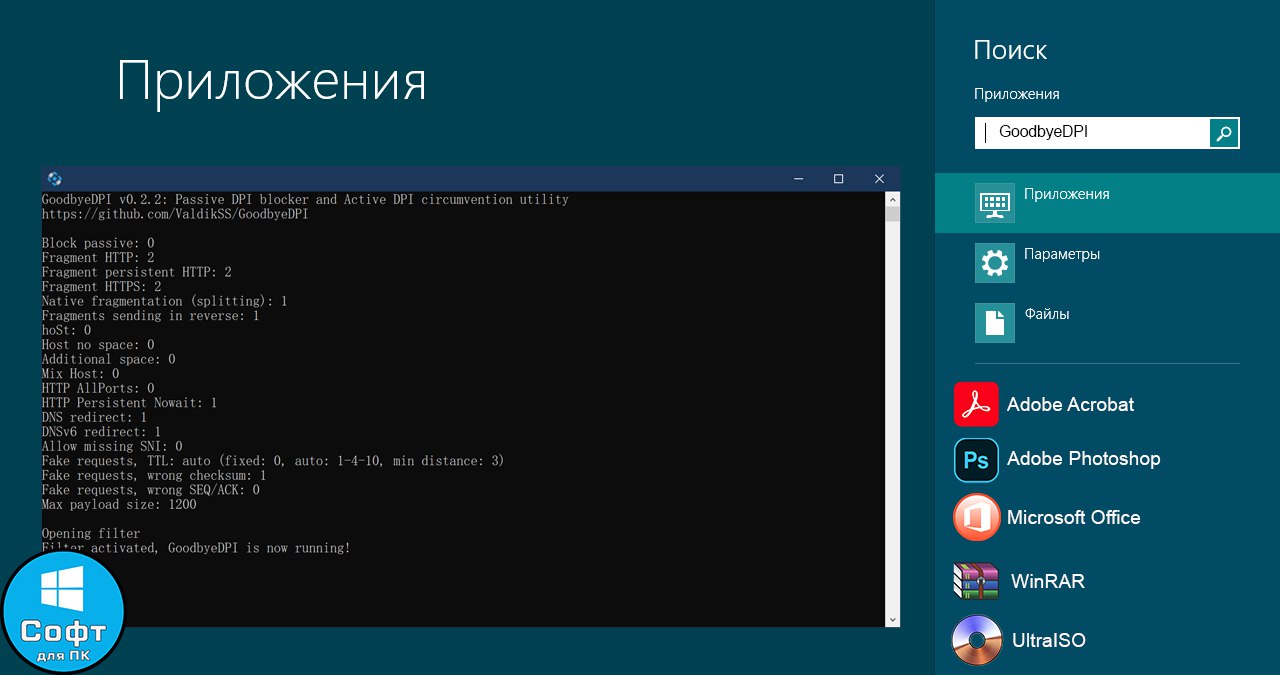The width and height of the screenshot is (1280, 675).
Task: Click the console scrollbar thumb
Action: pyautogui.click(x=893, y=213)
